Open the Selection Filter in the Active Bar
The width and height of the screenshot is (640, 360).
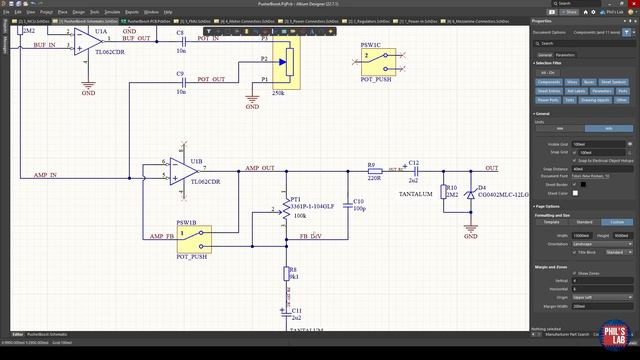point(209,31)
